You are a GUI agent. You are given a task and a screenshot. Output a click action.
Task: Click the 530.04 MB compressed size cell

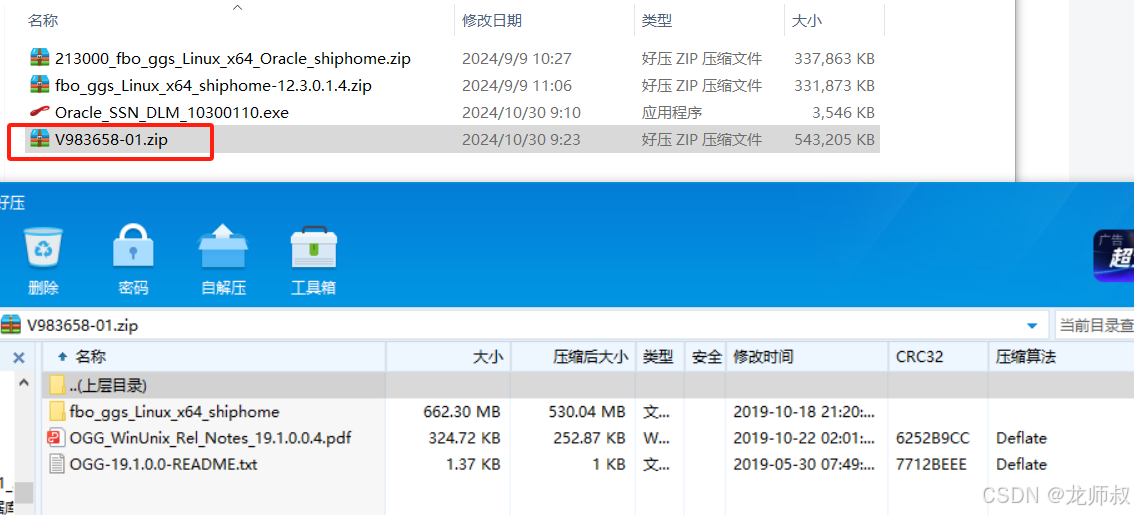point(587,412)
